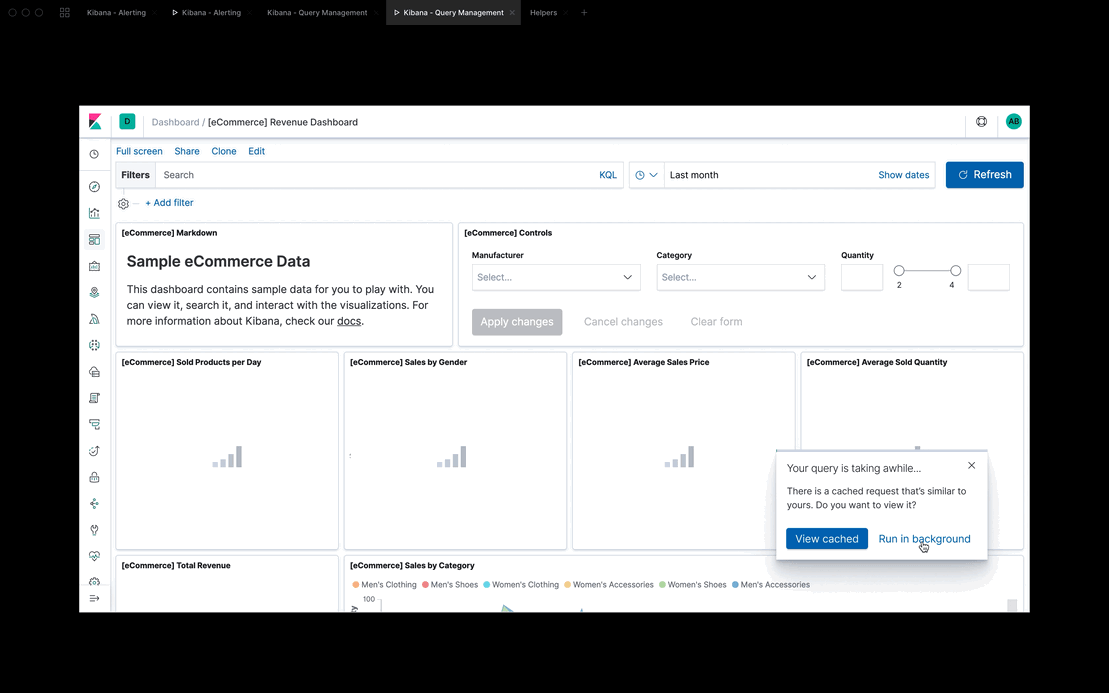Open Maps pin icon in sidebar
This screenshot has width=1109, height=693.
94,292
